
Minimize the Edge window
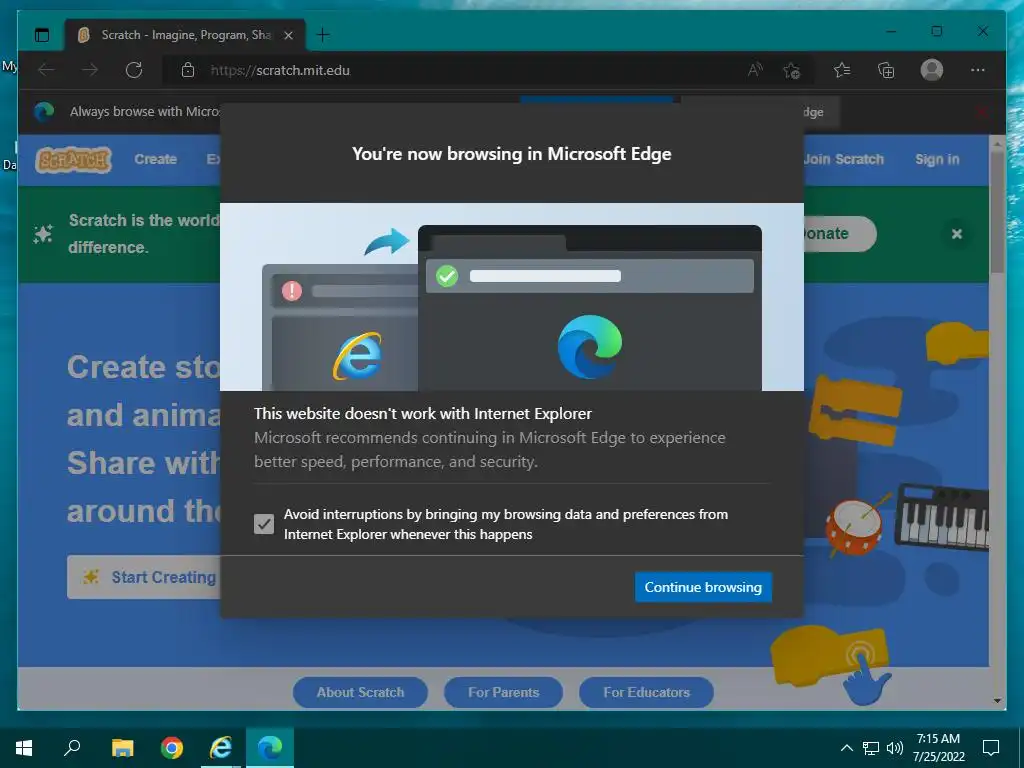pos(891,31)
